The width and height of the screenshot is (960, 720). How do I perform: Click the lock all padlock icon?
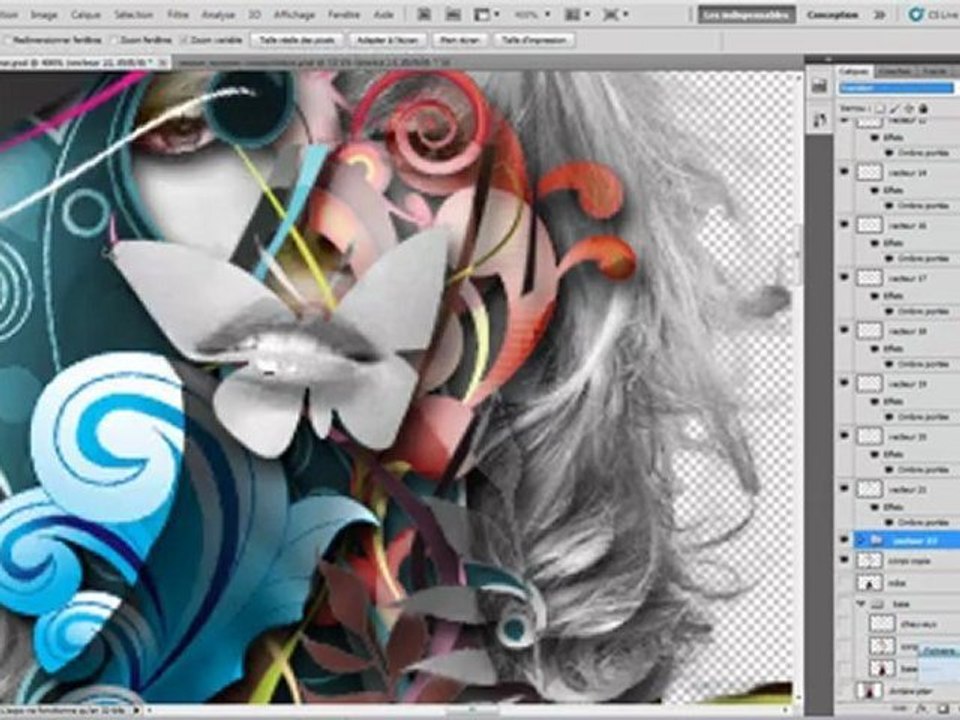923,108
